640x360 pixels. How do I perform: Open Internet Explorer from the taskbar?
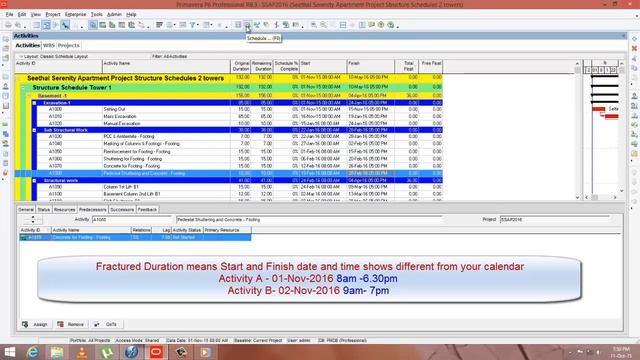coord(33,352)
